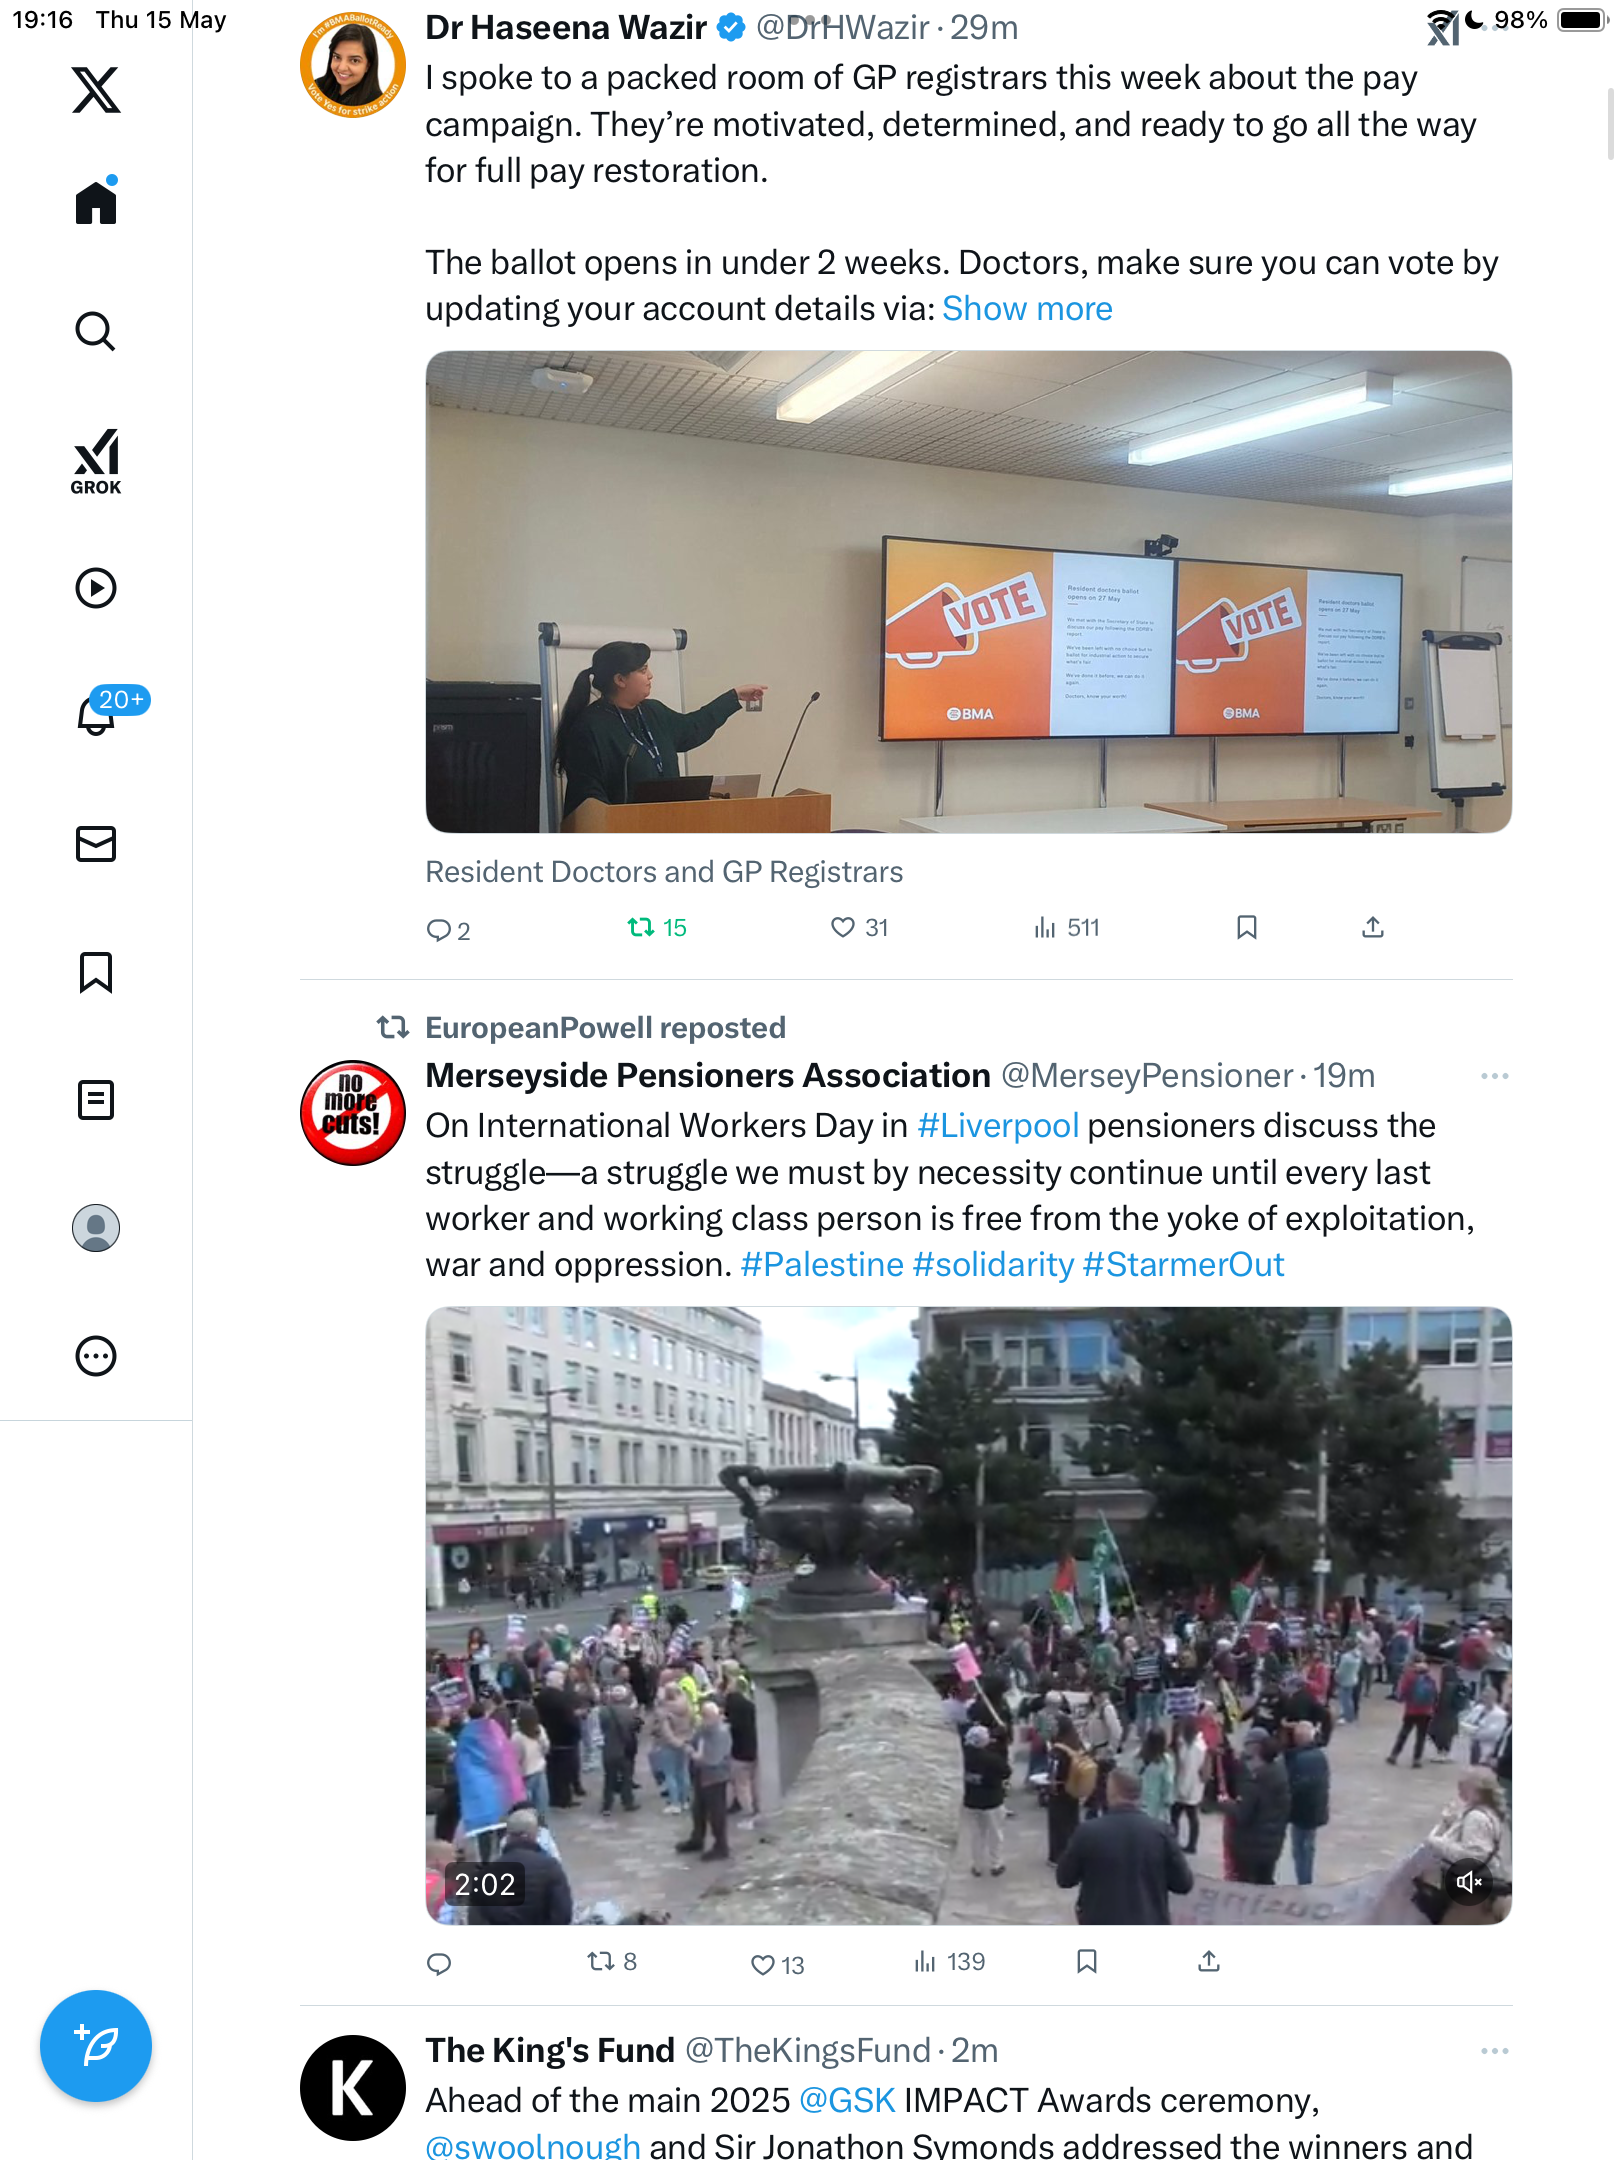This screenshot has height=2160, width=1620.
Task: Compose a new post
Action: [96, 2046]
